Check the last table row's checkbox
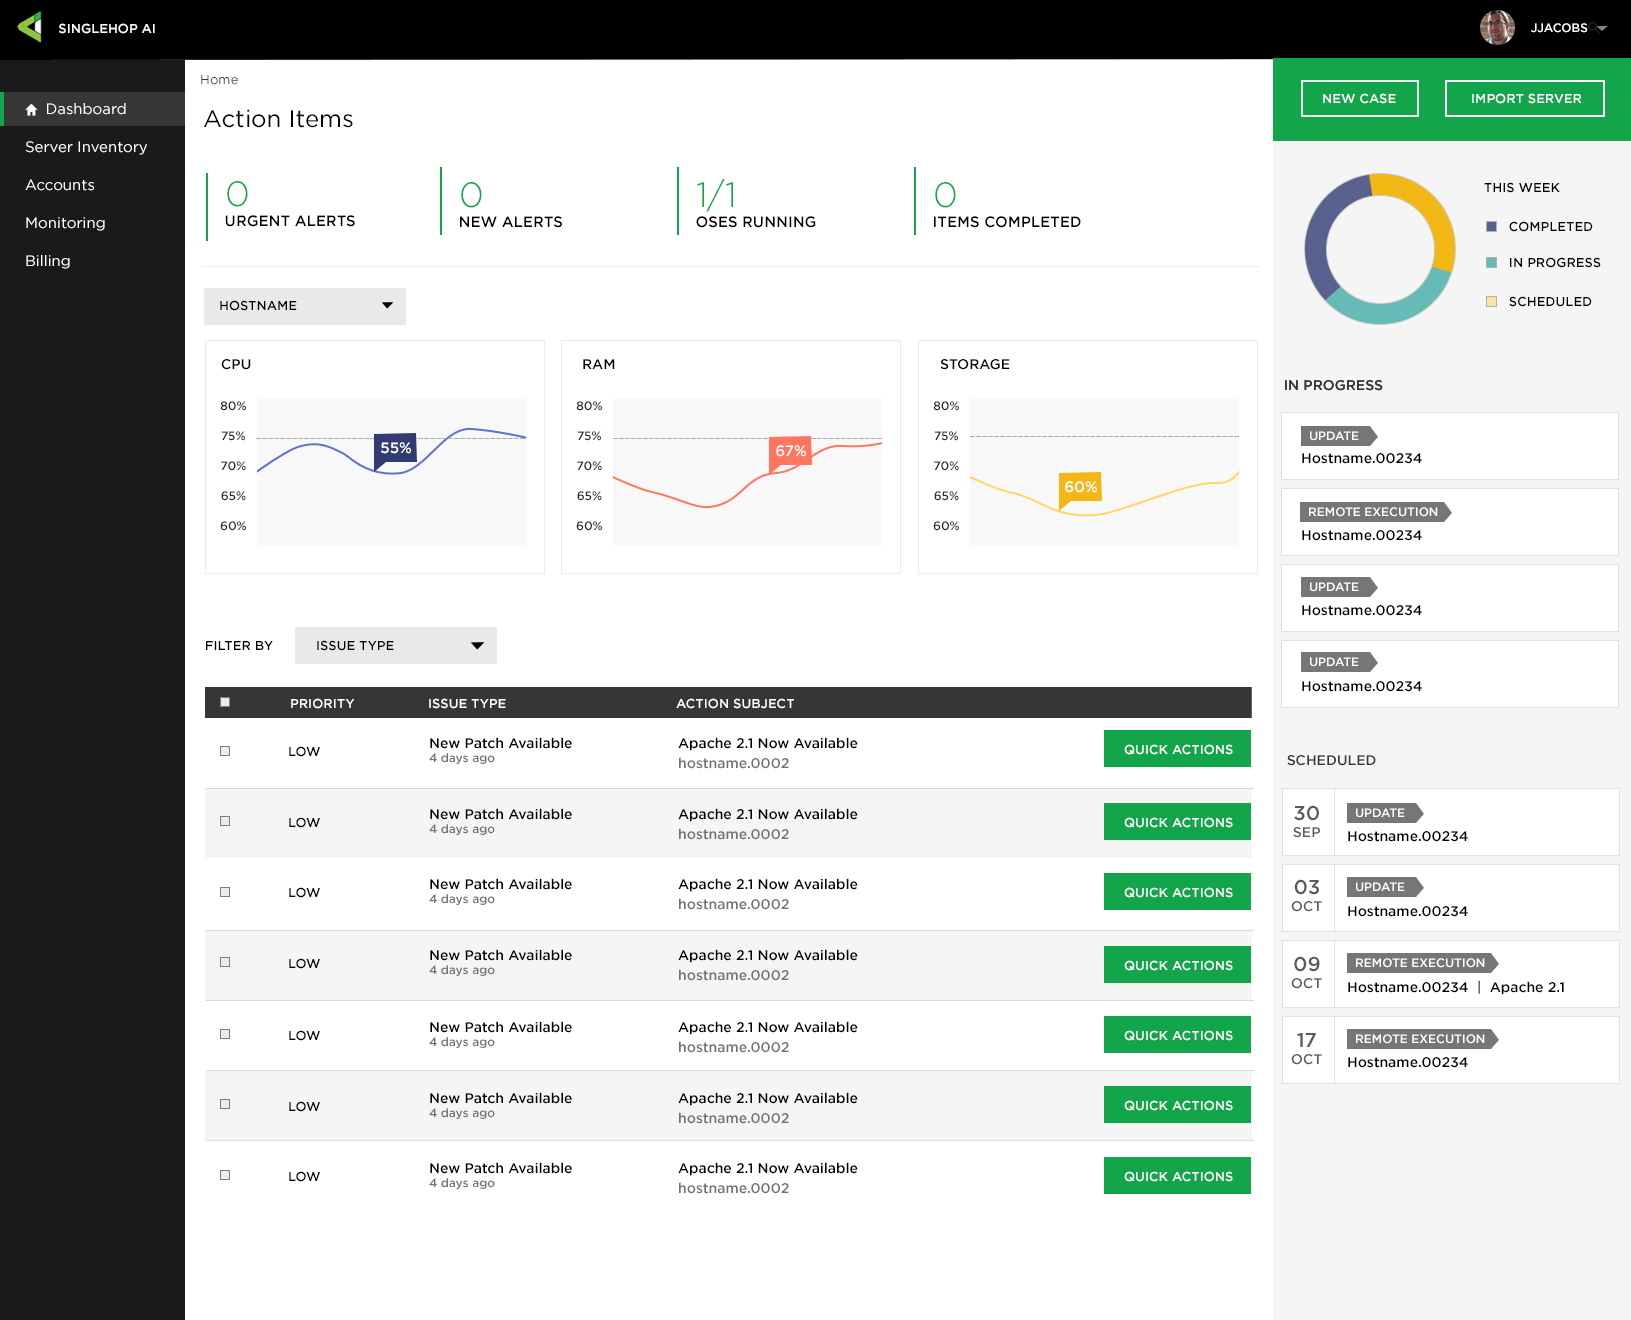Image resolution: width=1631 pixels, height=1320 pixels. [x=225, y=1175]
